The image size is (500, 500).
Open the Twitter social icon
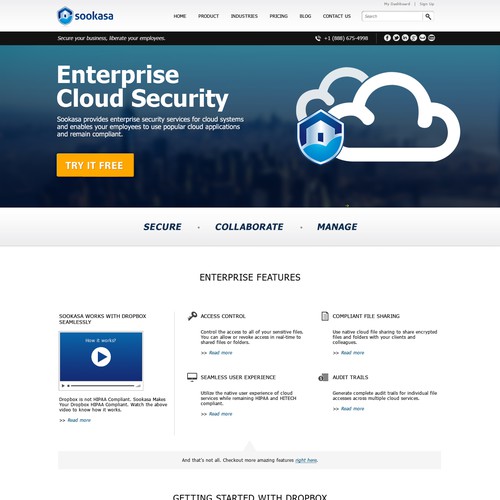[x=396, y=38]
